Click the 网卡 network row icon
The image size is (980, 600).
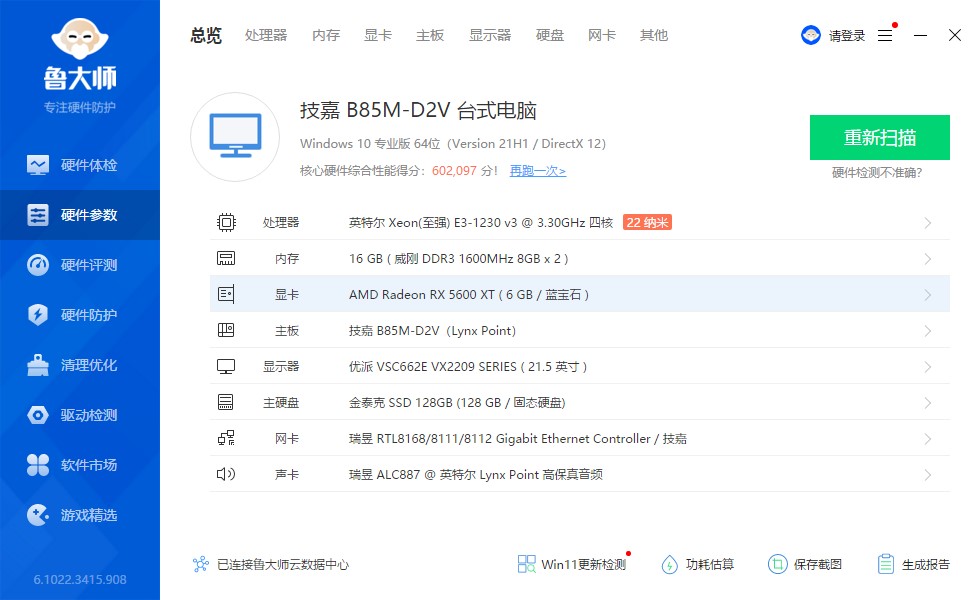pyautogui.click(x=226, y=438)
